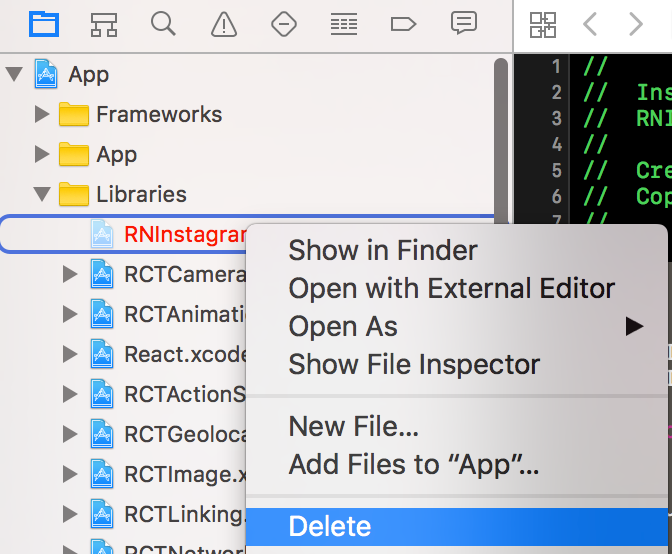Expand the RCTCamera project item

70,274
